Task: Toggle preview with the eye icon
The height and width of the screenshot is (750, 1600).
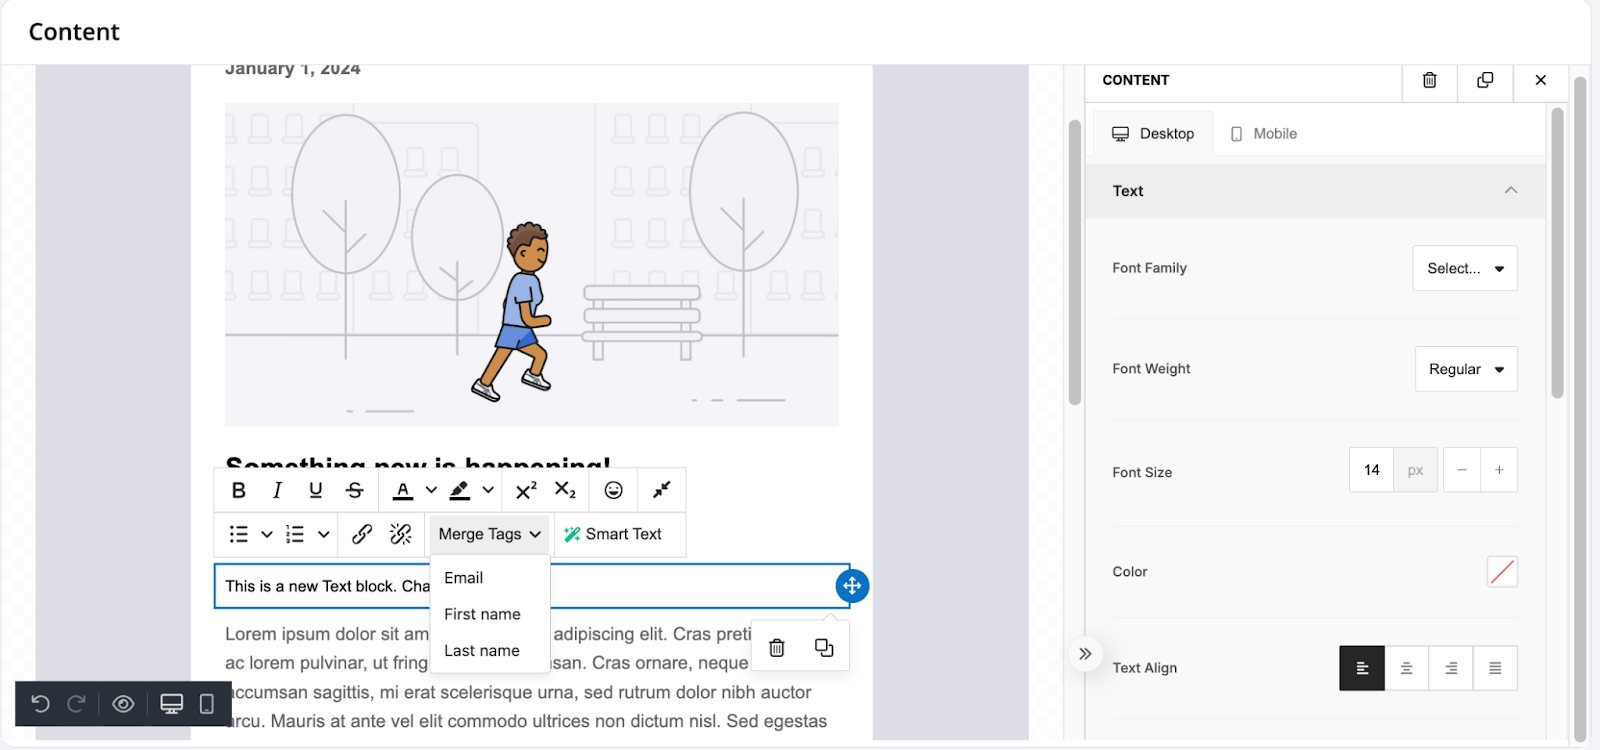Action: pos(123,704)
